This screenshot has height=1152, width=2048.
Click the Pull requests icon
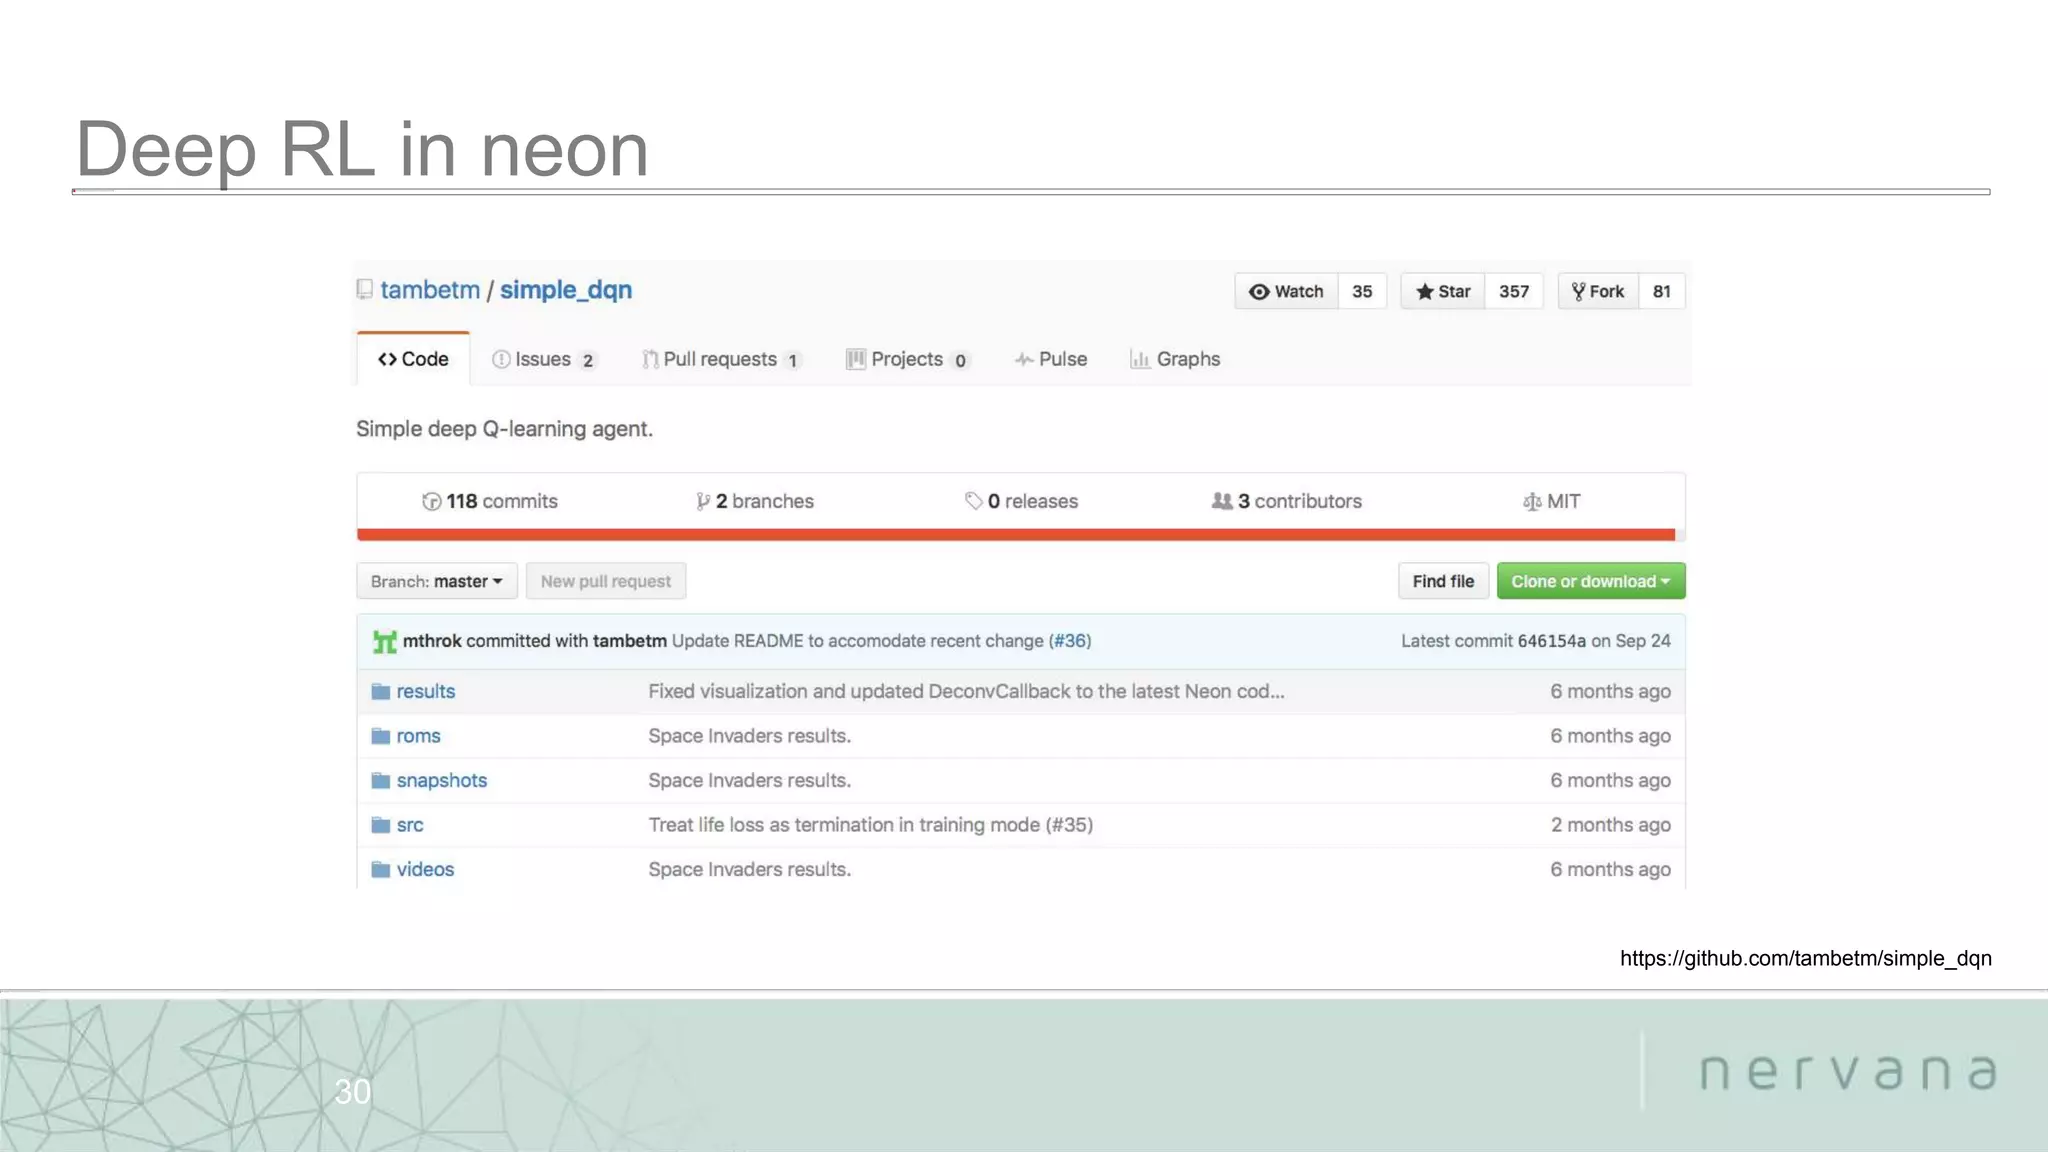tap(650, 359)
